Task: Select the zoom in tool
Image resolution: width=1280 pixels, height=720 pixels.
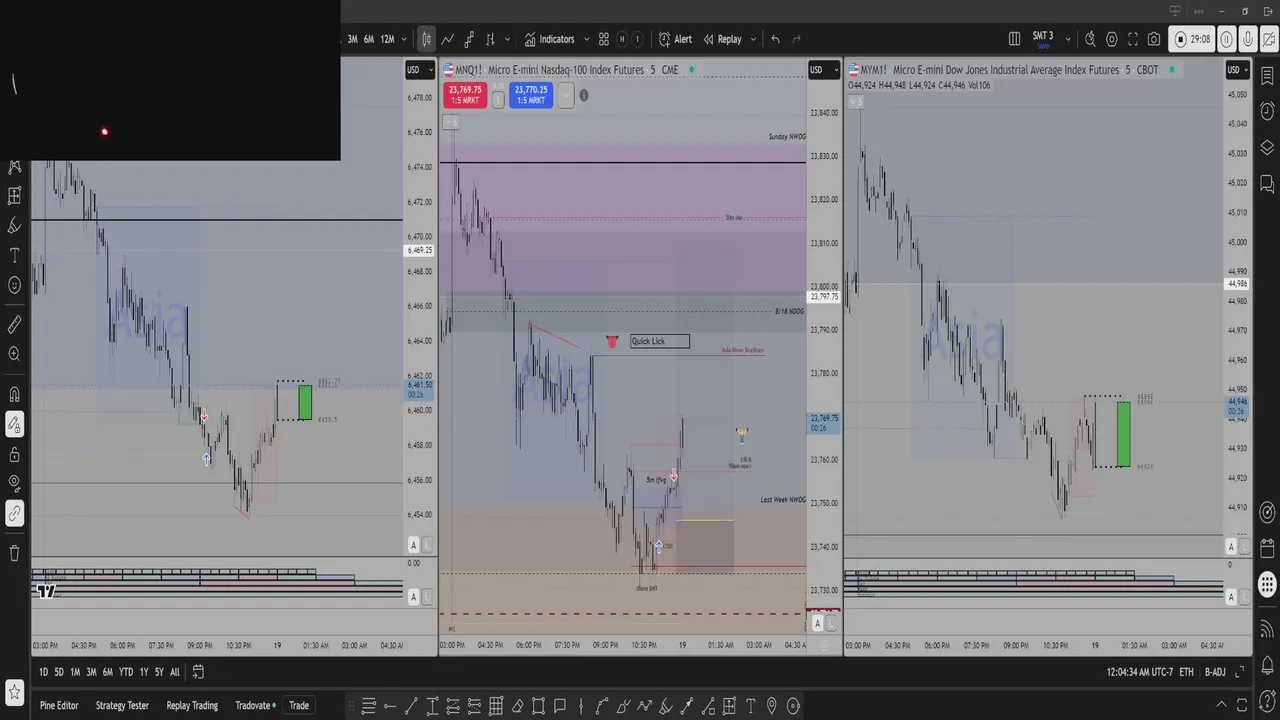Action: (14, 354)
